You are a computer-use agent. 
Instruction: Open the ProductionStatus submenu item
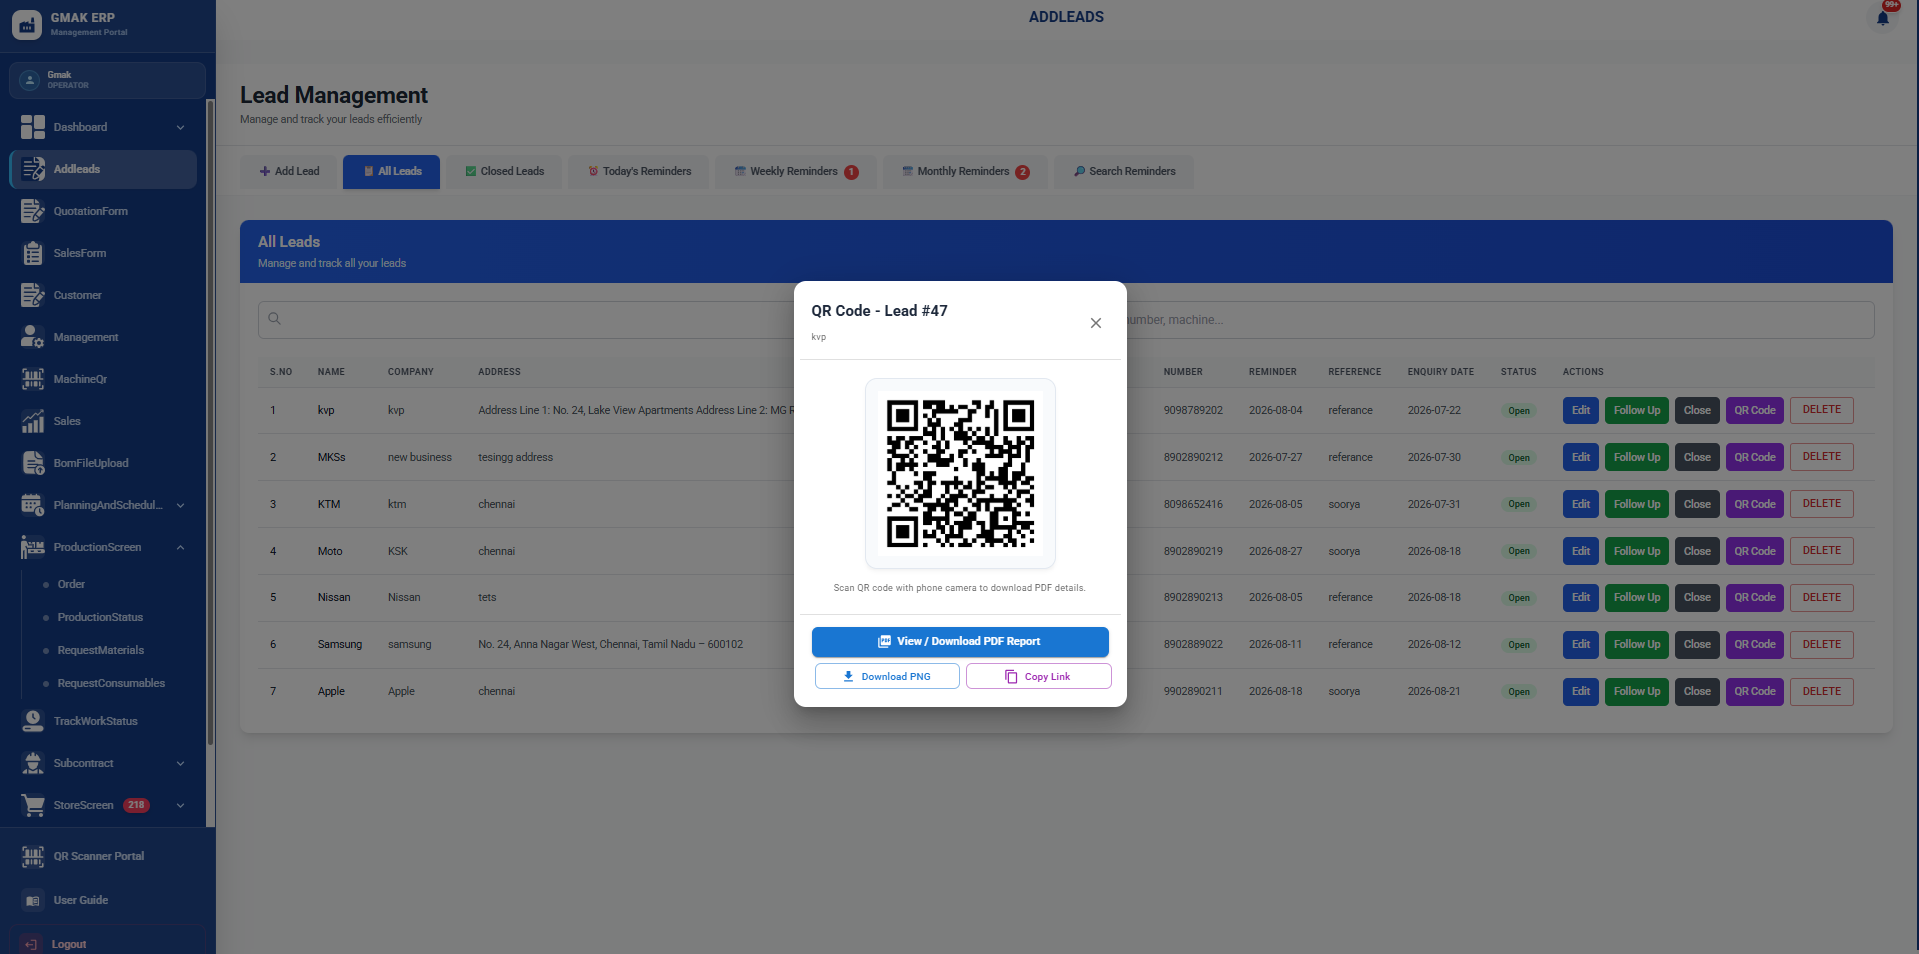100,617
